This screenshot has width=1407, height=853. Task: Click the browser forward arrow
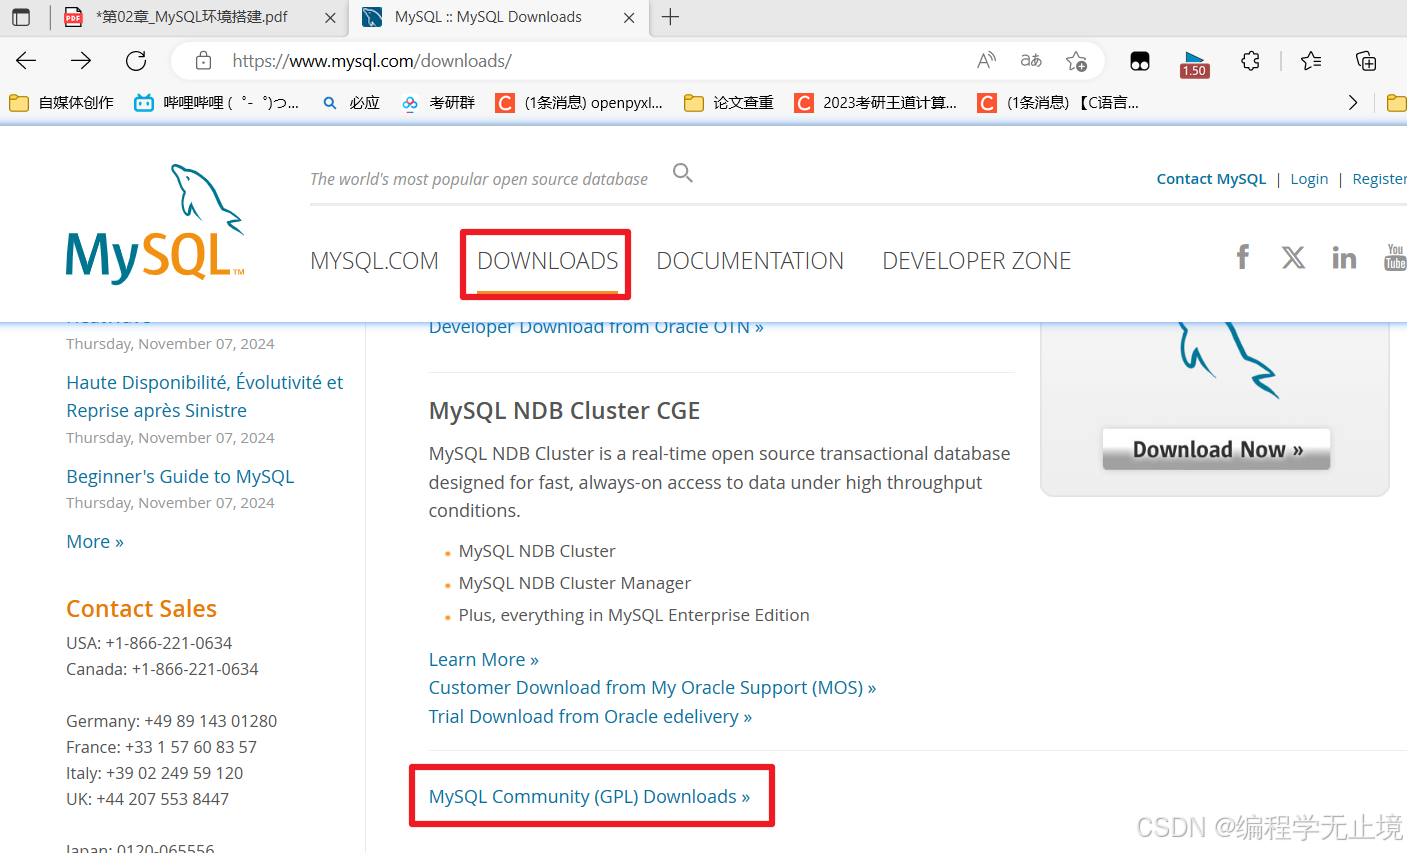pos(81,61)
